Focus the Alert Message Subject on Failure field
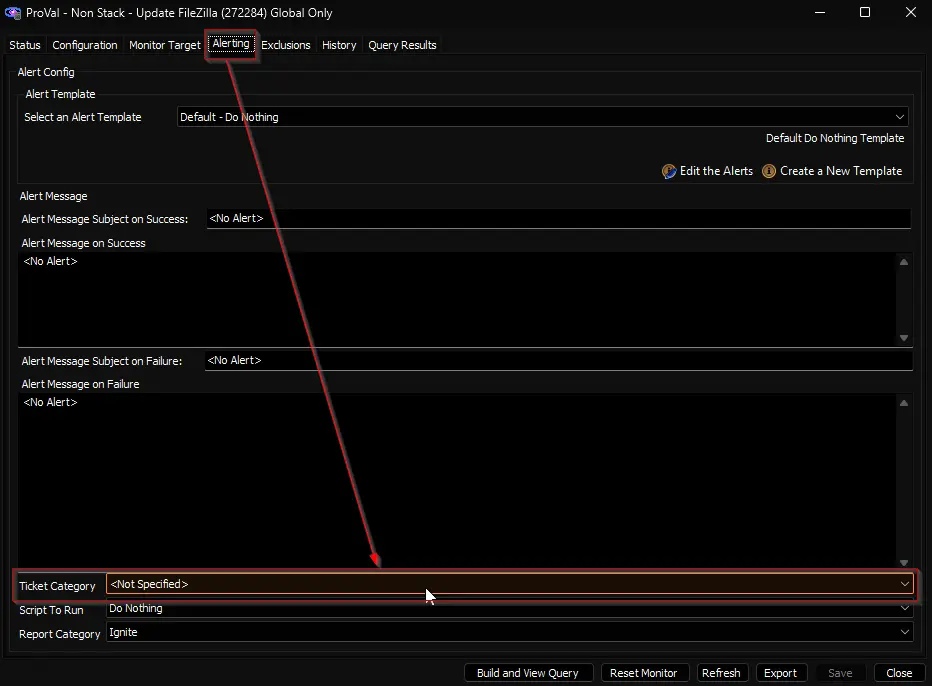 [x=558, y=360]
